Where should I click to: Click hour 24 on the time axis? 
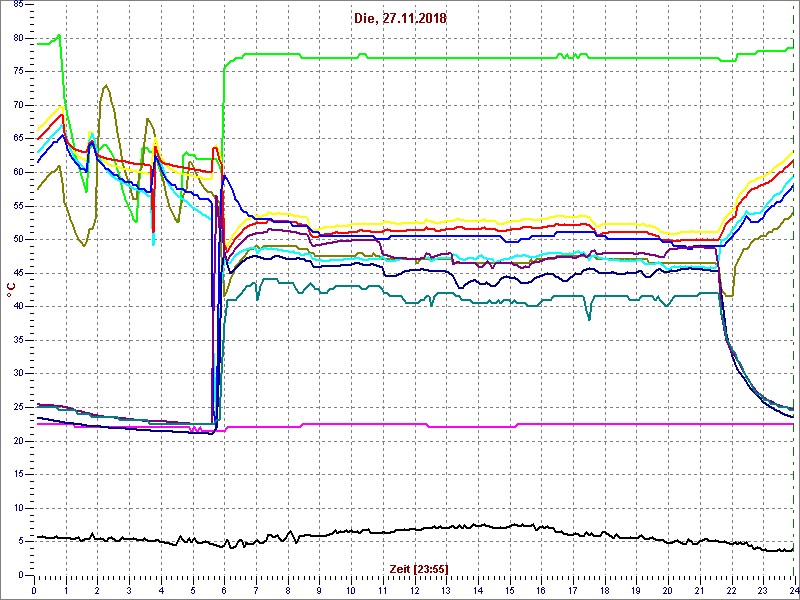[x=792, y=588]
